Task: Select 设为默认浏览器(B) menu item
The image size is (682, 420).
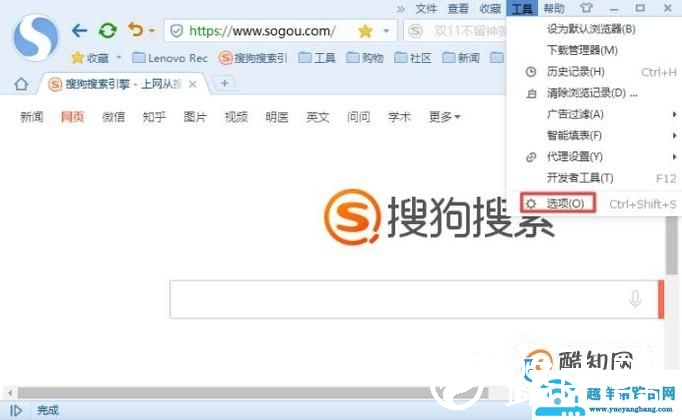Action: [592, 29]
